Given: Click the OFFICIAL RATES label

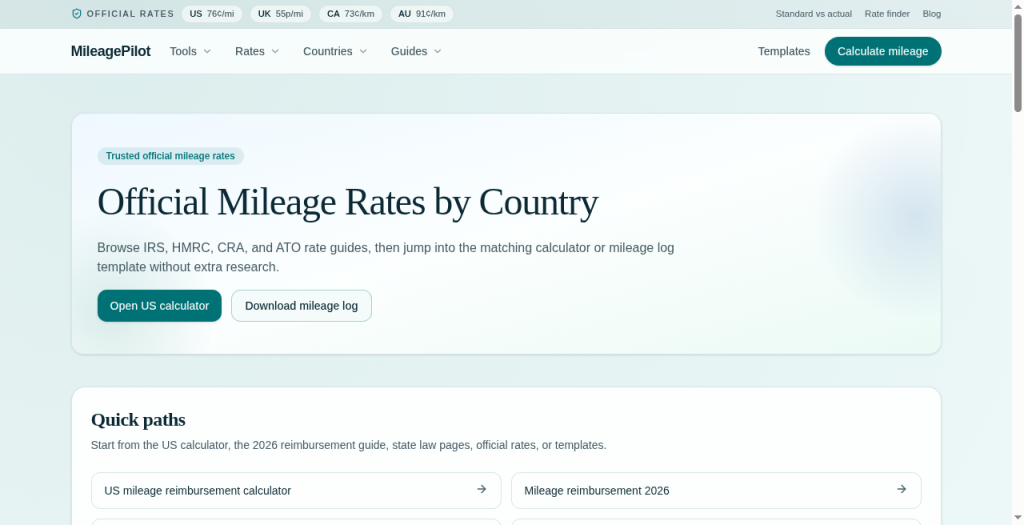Looking at the screenshot, I should [130, 14].
